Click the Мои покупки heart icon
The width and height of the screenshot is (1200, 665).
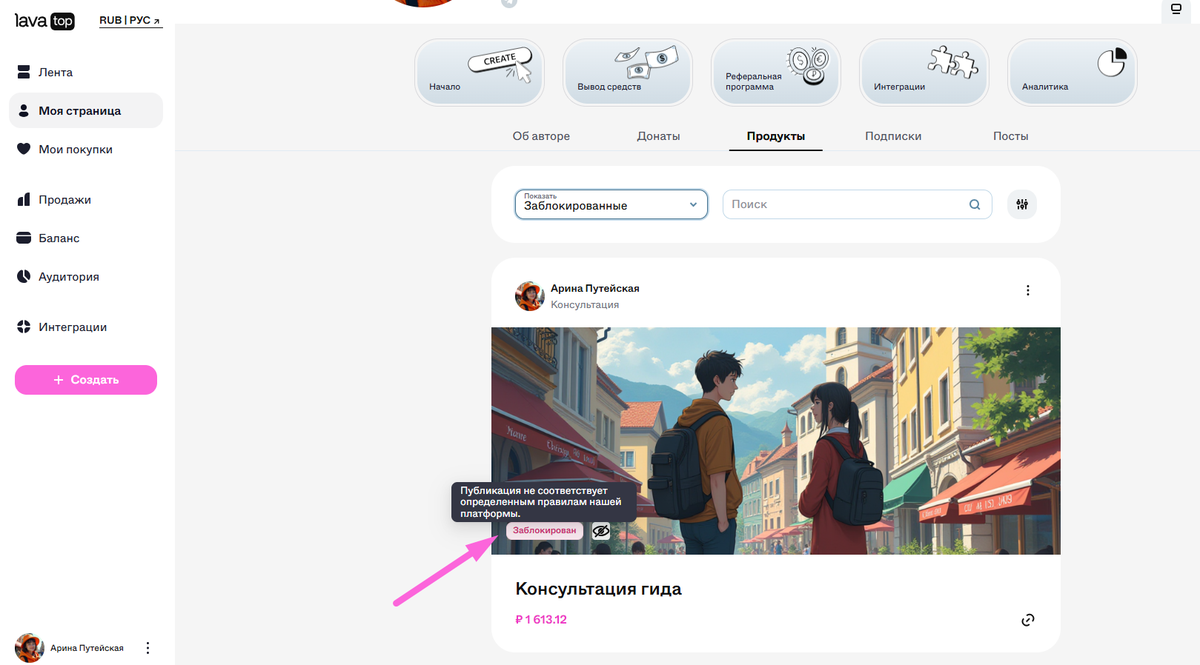[24, 149]
